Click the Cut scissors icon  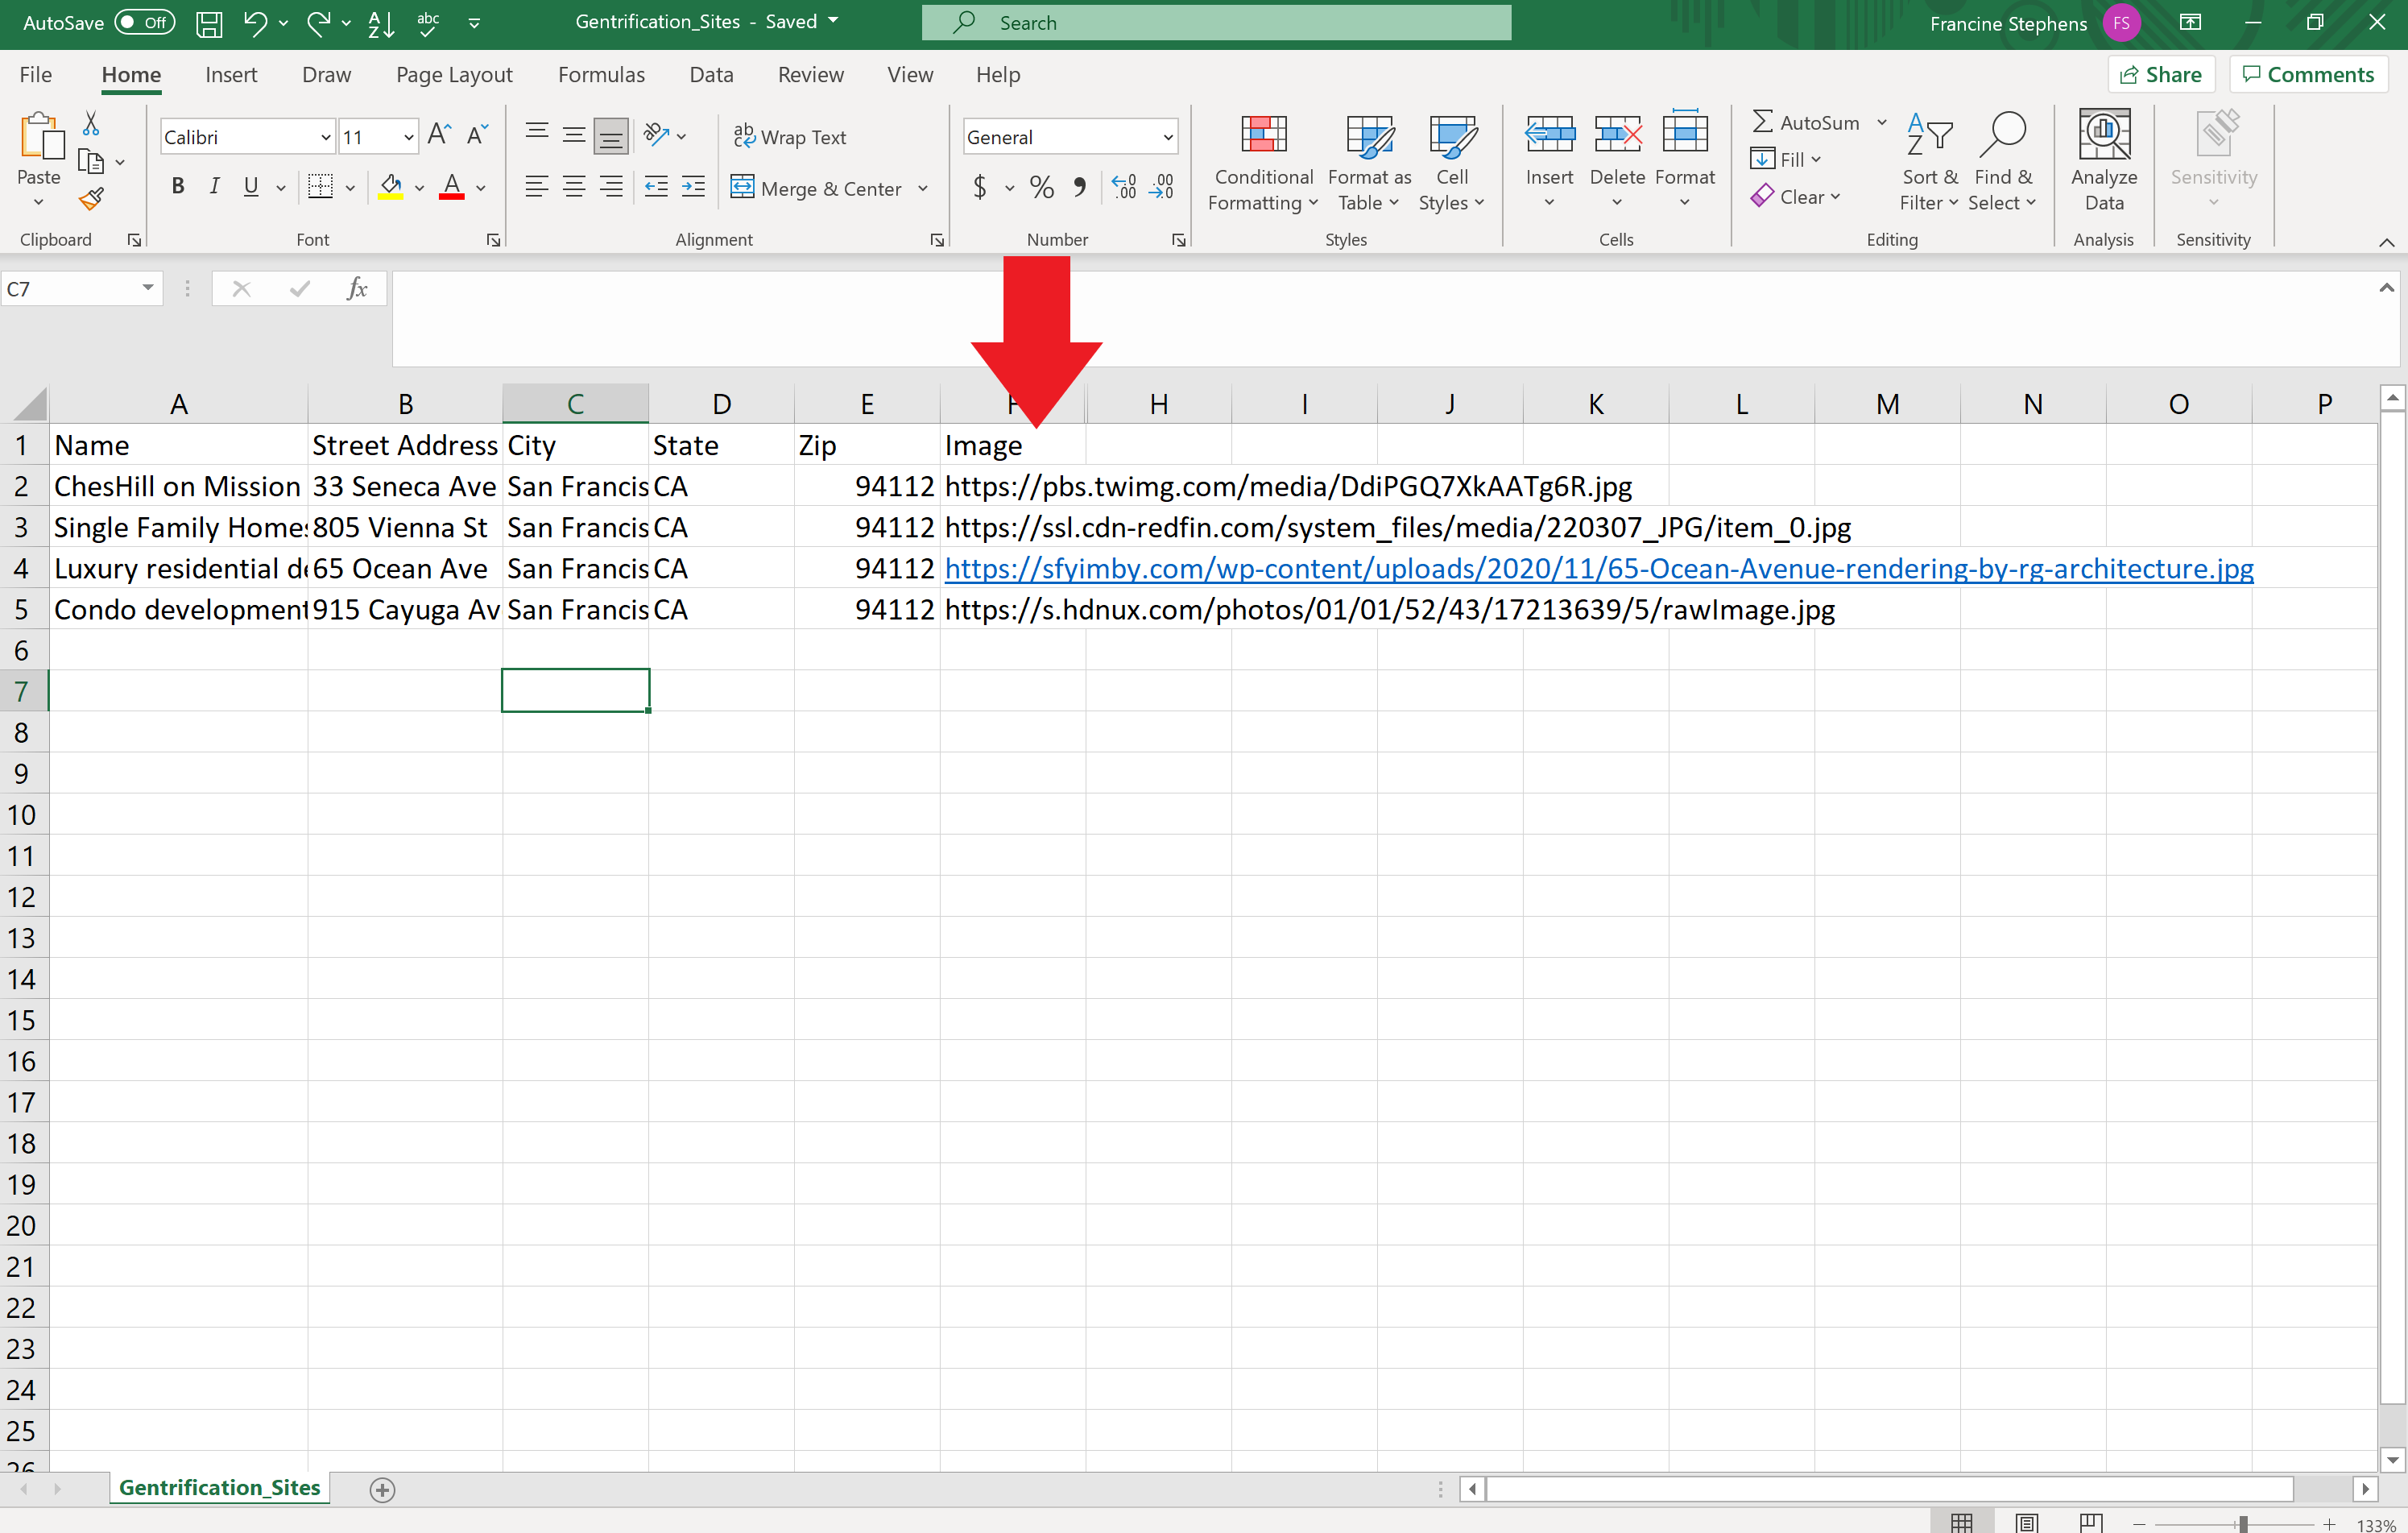(91, 123)
